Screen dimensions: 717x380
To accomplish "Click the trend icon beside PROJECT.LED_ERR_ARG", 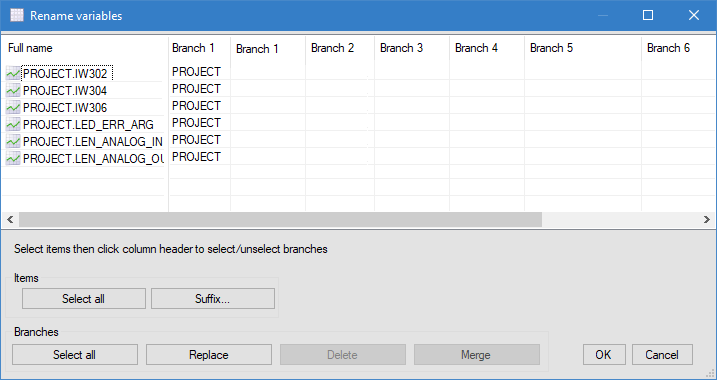I will pyautogui.click(x=13, y=124).
